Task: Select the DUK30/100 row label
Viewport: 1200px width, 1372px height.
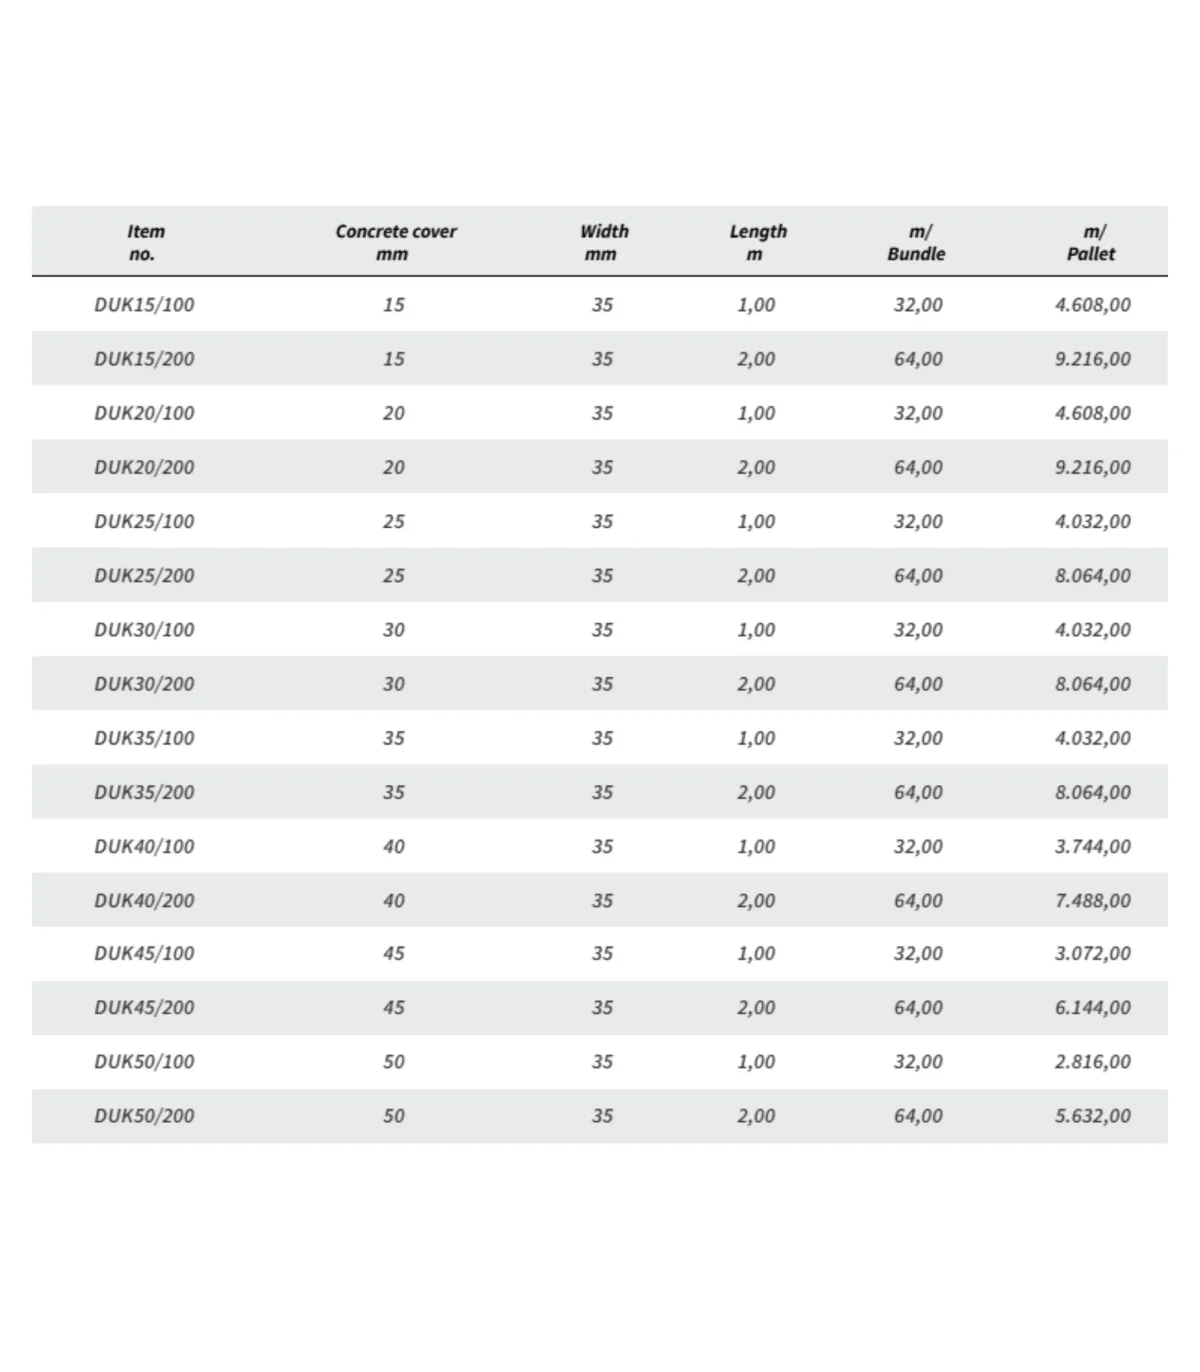Action: tap(144, 630)
